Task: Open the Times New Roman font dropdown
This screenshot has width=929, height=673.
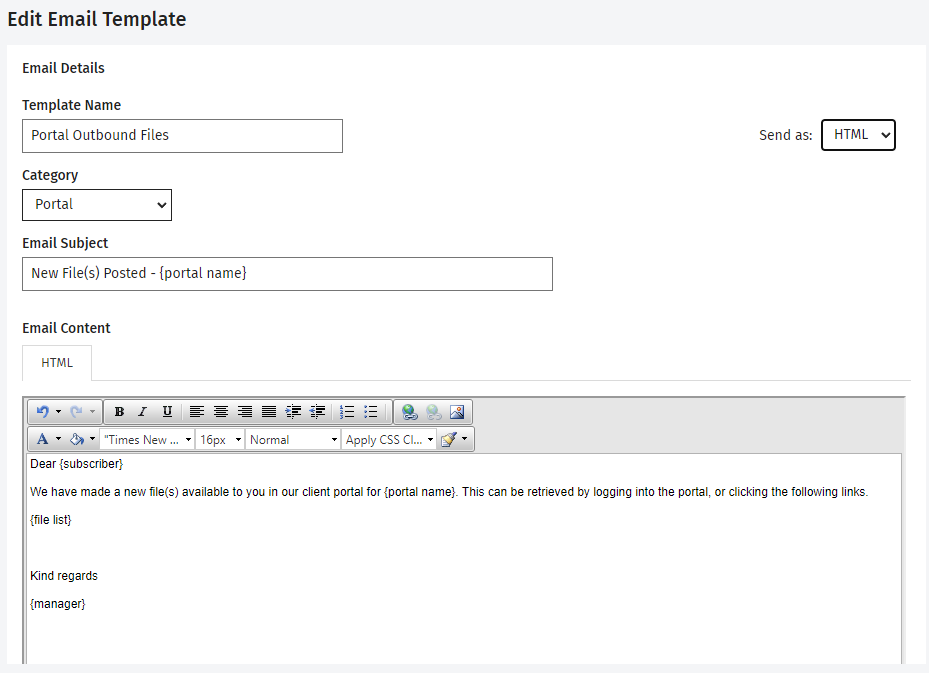Action: click(147, 440)
